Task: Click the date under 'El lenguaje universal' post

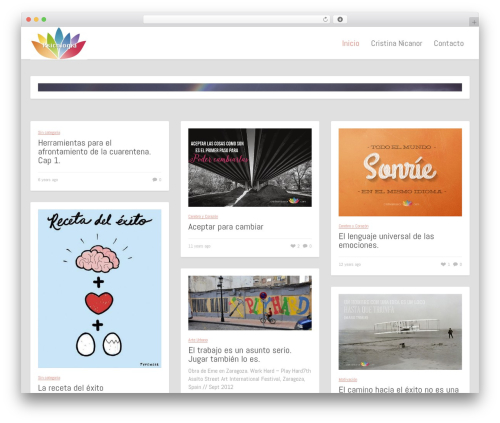Action: pos(350,264)
